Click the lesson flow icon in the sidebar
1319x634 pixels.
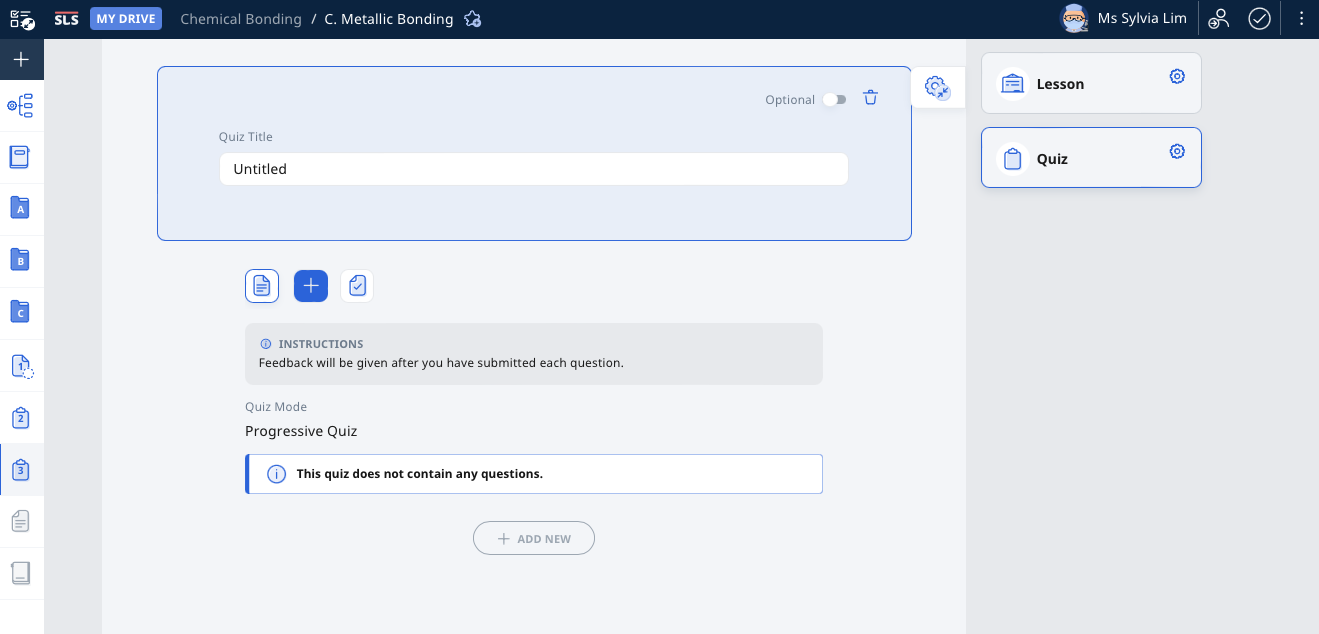21,105
